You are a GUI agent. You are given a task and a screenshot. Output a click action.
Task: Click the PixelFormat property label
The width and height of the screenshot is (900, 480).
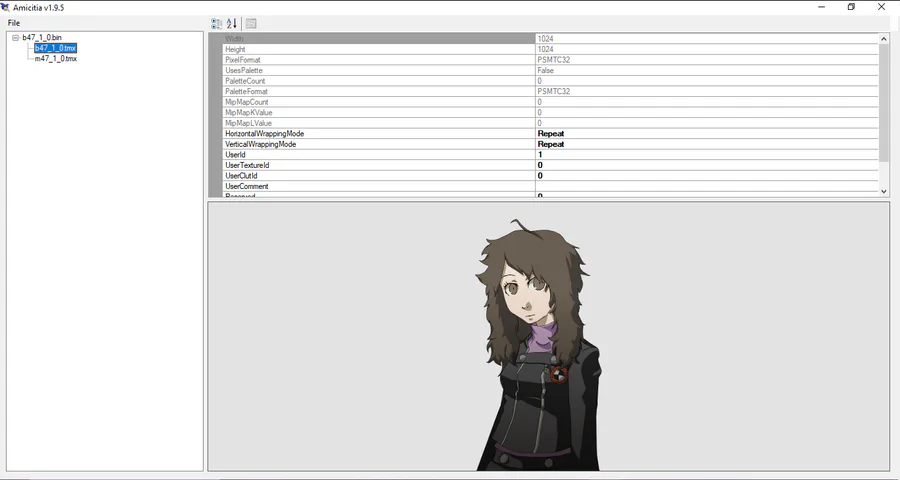[x=243, y=60]
